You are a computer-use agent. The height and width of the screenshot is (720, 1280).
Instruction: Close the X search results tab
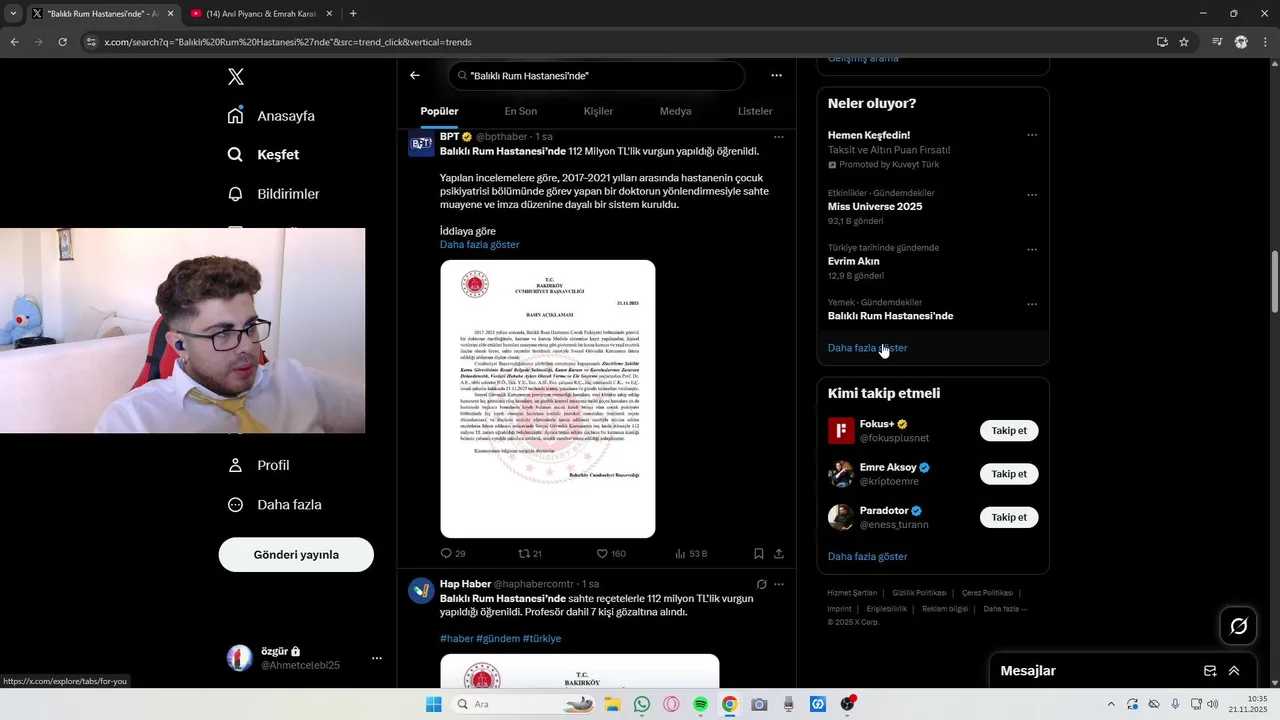[x=170, y=14]
